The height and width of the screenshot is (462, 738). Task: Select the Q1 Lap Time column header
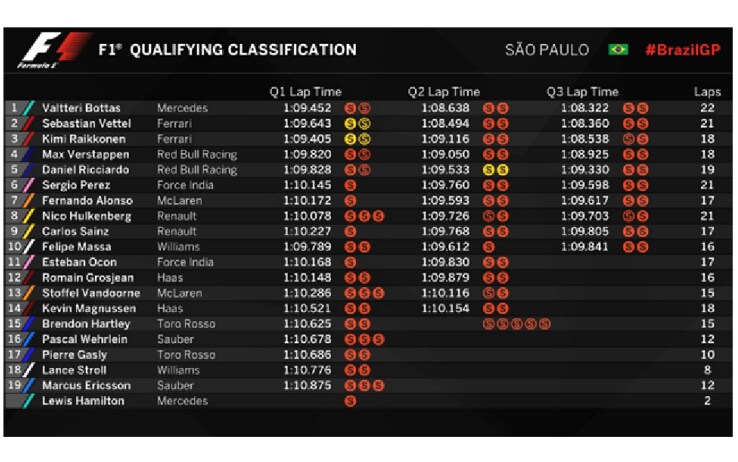click(305, 92)
